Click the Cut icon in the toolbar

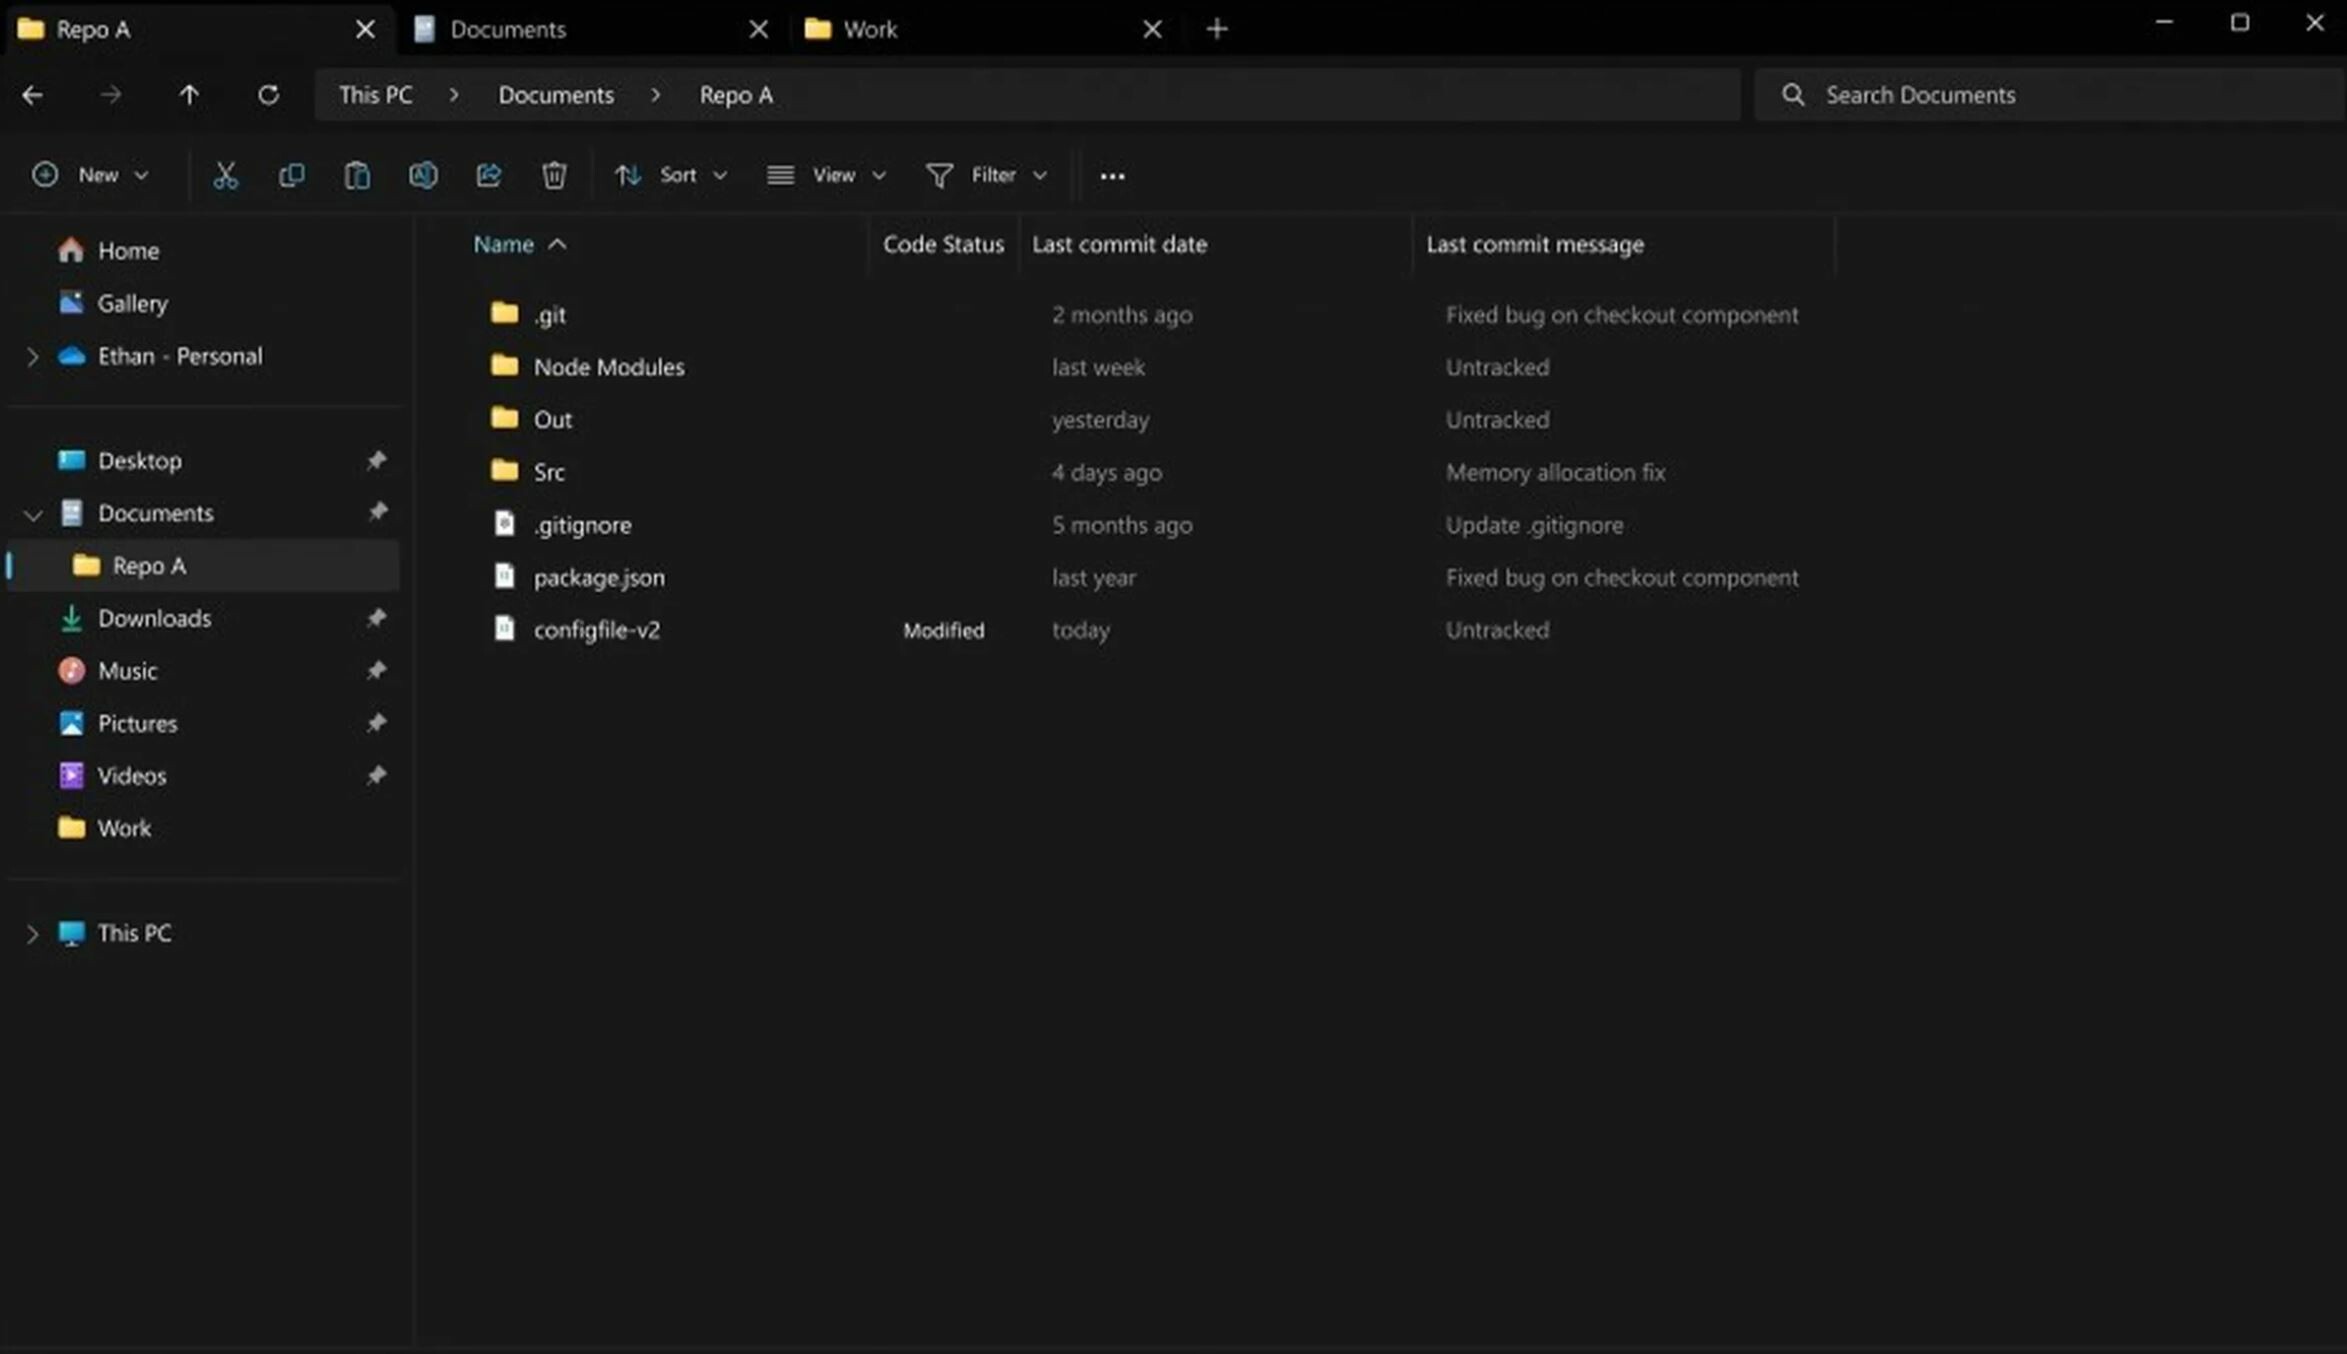(225, 175)
